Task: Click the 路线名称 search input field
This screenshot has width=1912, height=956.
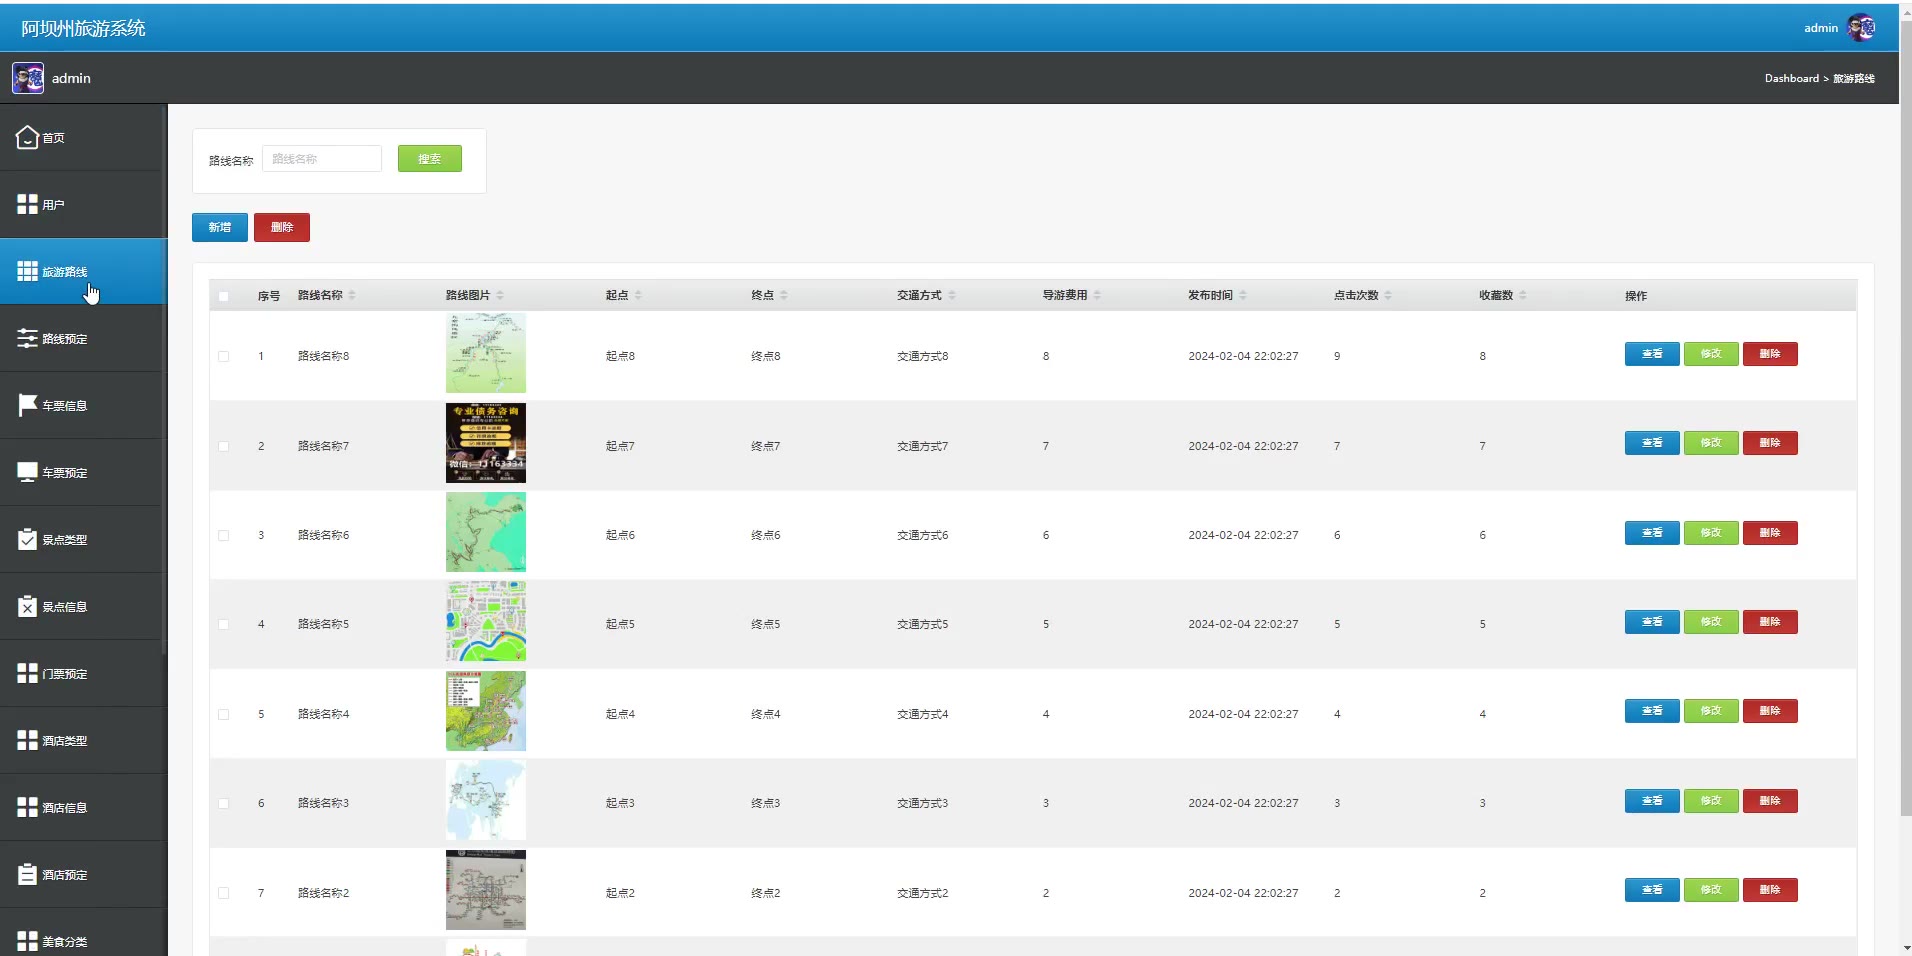Action: (x=322, y=159)
